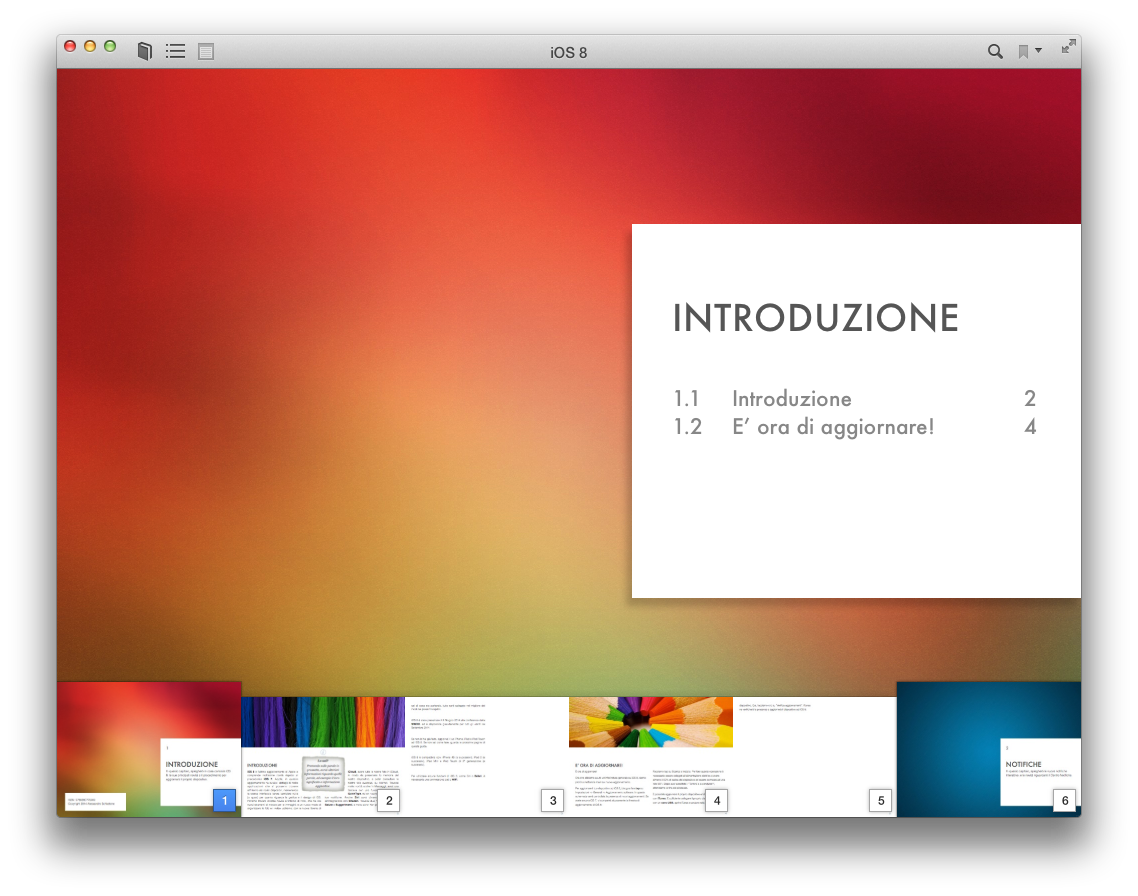Select page 1 Introduzione thumbnail
The height and width of the screenshot is (896, 1138).
pos(149,749)
